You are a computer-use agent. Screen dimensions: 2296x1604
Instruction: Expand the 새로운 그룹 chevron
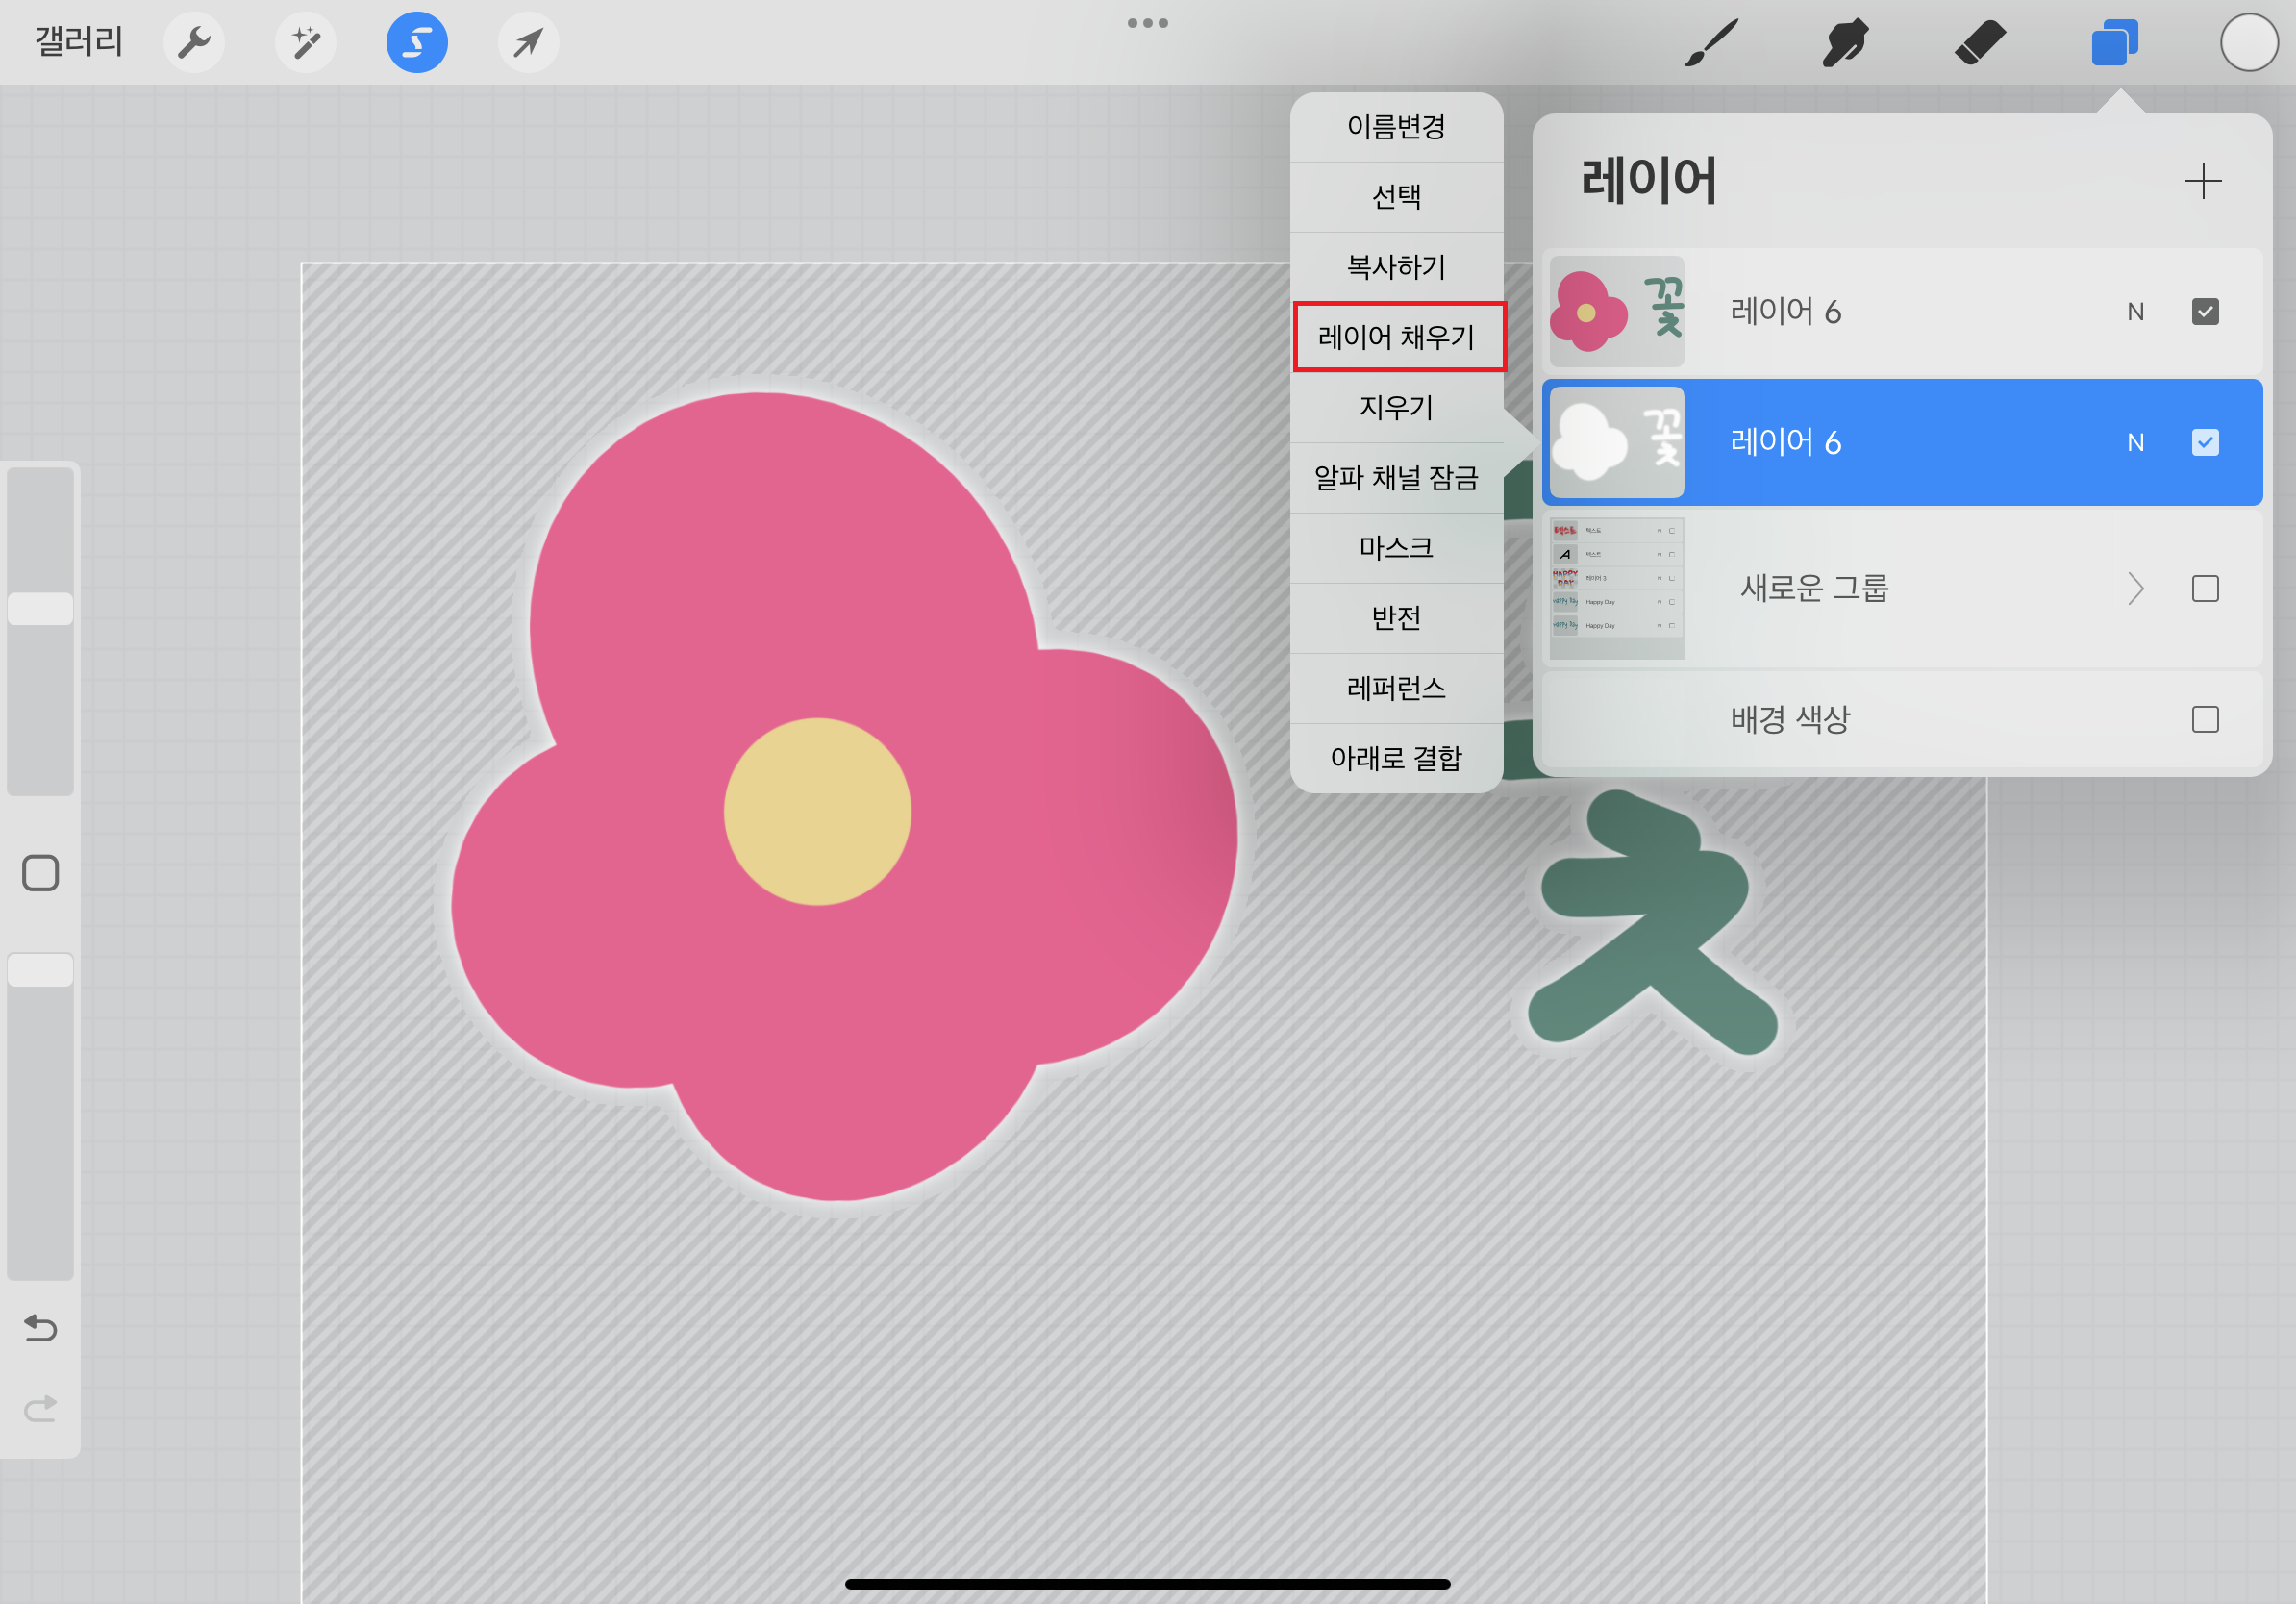point(2135,588)
